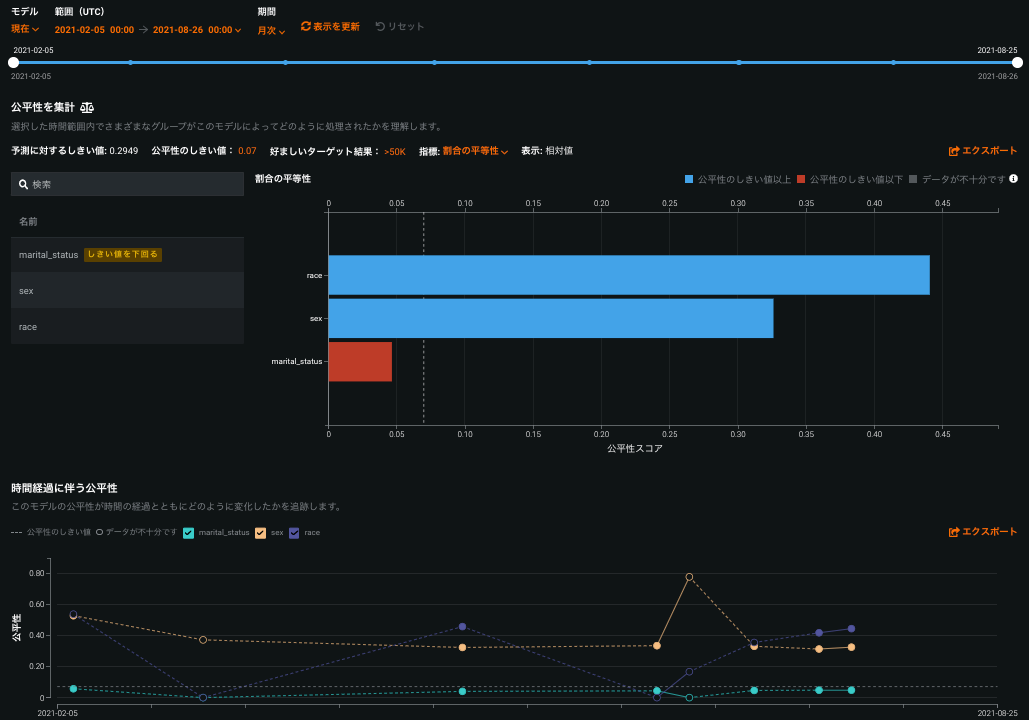Toggle the marital_status series checkbox
The width and height of the screenshot is (1029, 720).
pyautogui.click(x=189, y=533)
